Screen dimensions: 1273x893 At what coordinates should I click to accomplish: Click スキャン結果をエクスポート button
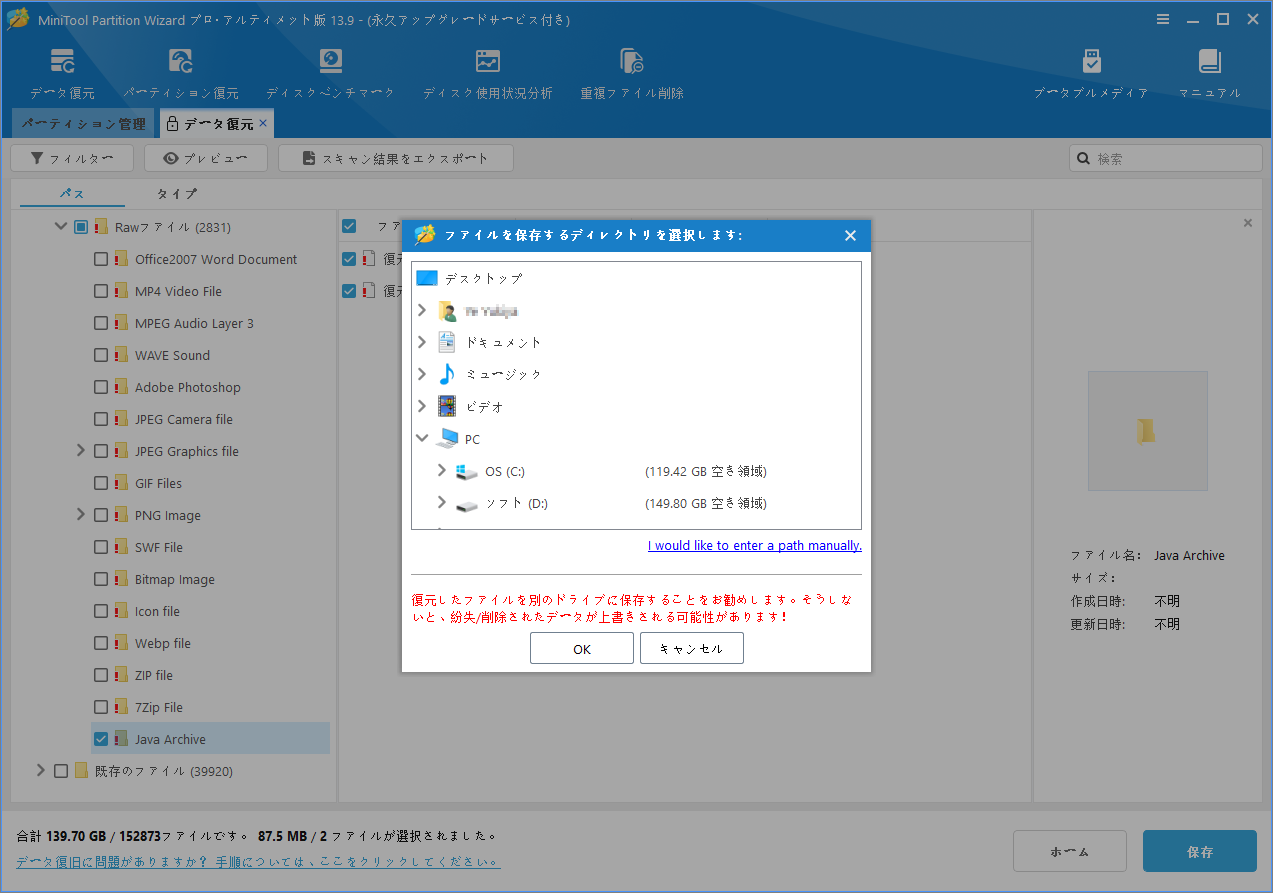click(396, 158)
